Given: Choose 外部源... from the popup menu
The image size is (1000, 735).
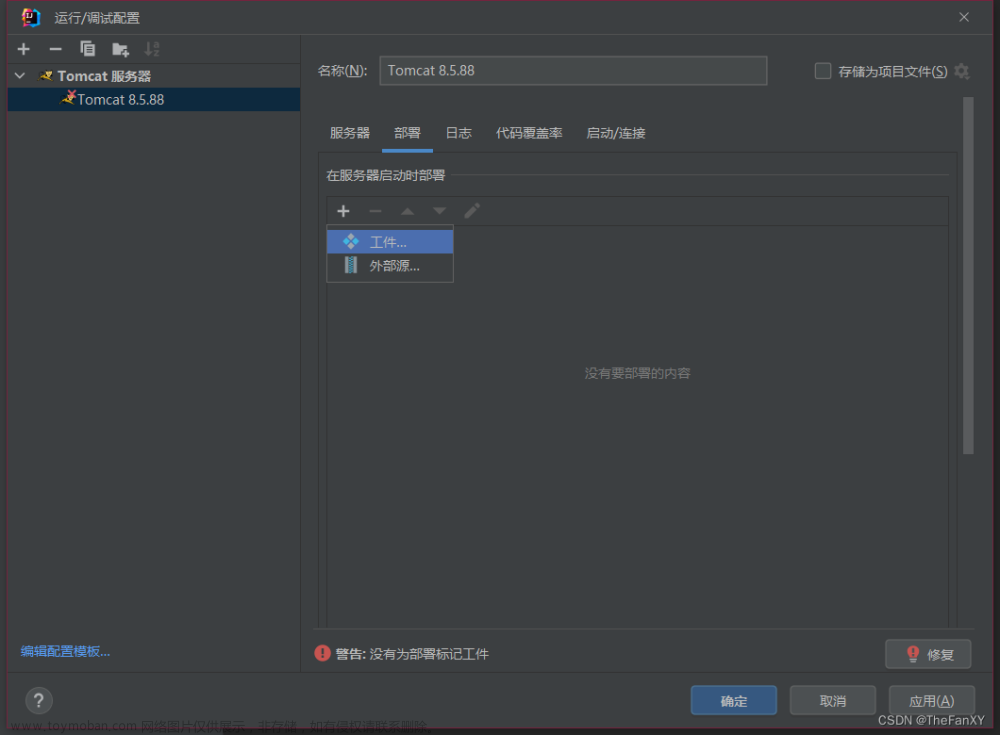Looking at the screenshot, I should pos(390,265).
